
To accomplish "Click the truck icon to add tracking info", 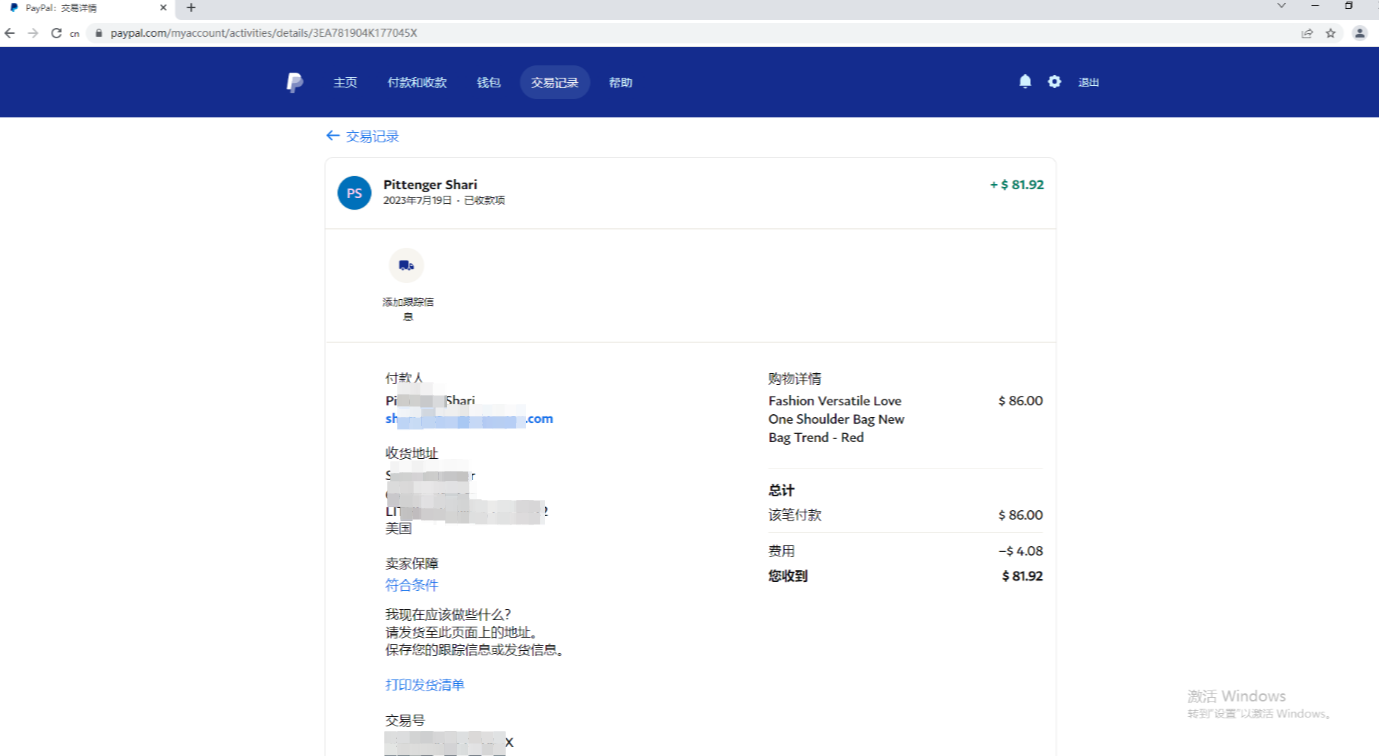I will 406,266.
